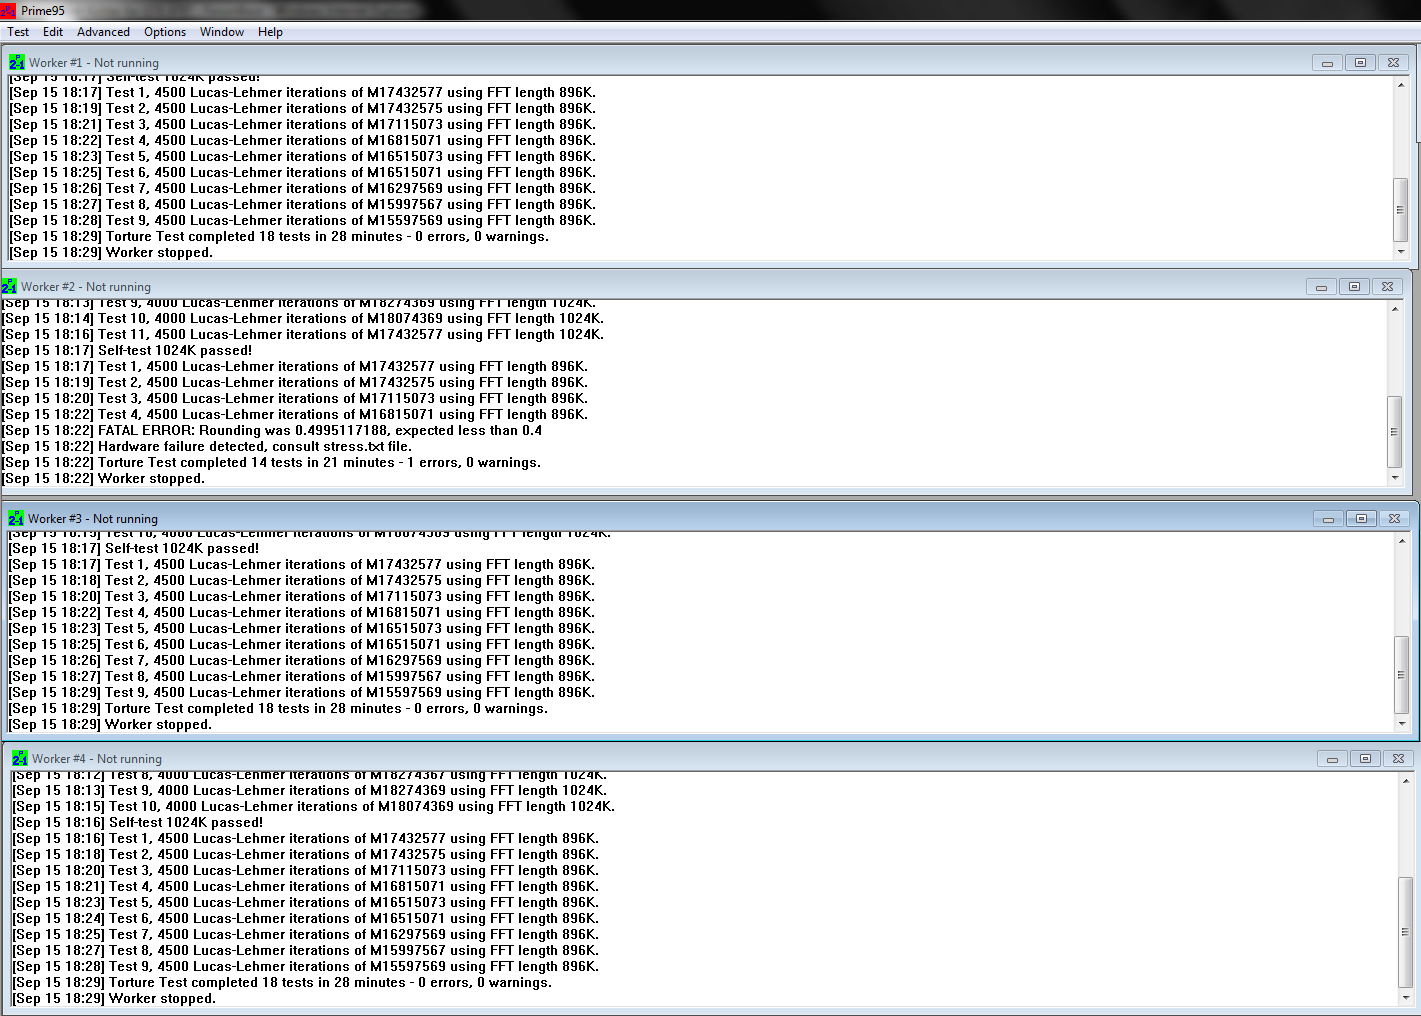Click Worker #3's Torture Test completed line

(279, 709)
